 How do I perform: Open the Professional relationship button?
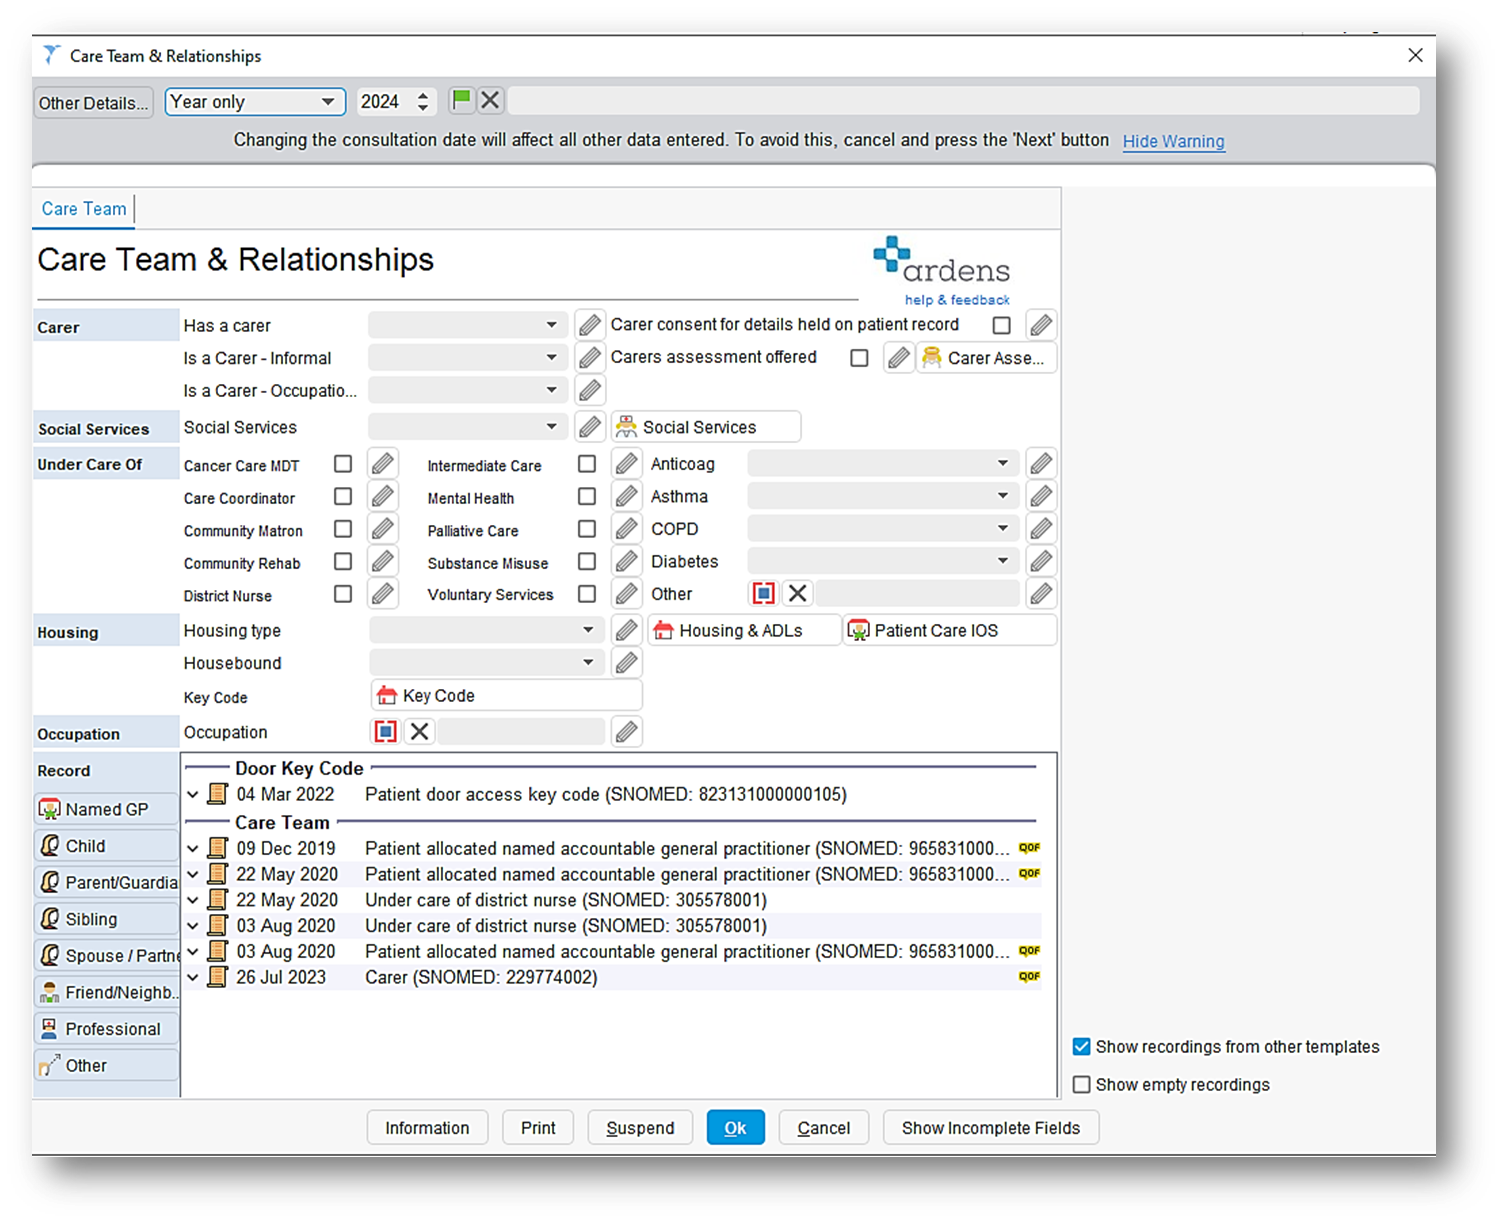106,1029
